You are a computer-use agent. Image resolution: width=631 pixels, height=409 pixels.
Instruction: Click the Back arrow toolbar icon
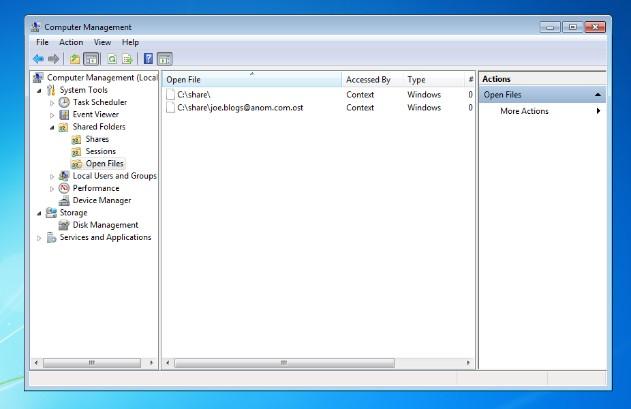(x=38, y=59)
